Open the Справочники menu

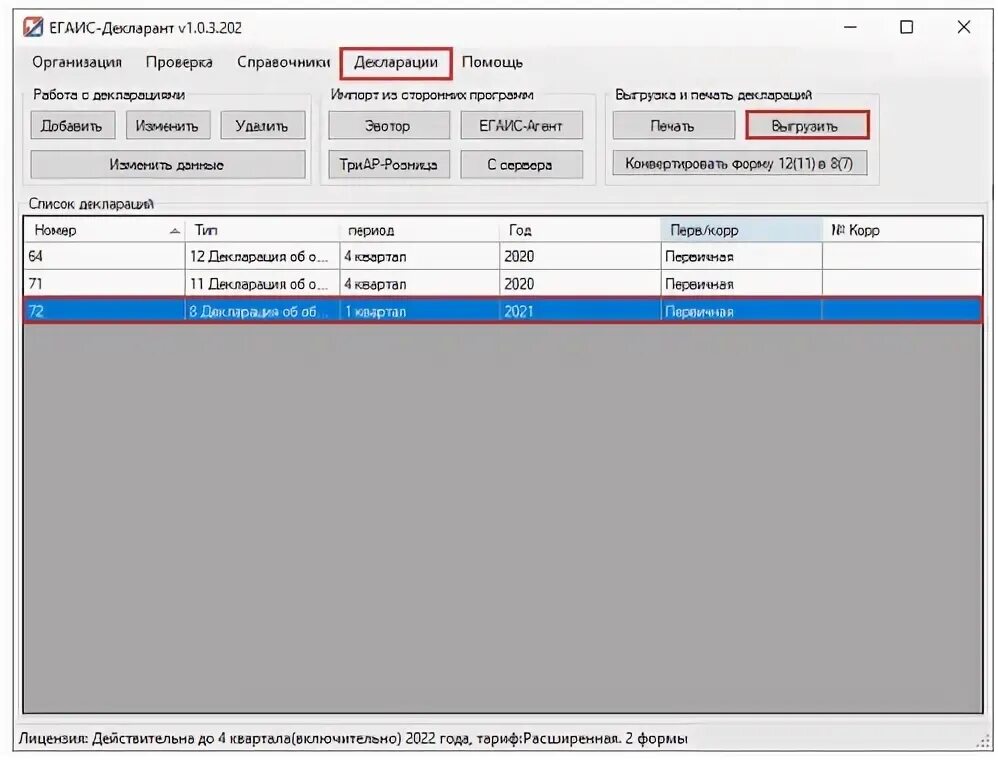point(283,62)
